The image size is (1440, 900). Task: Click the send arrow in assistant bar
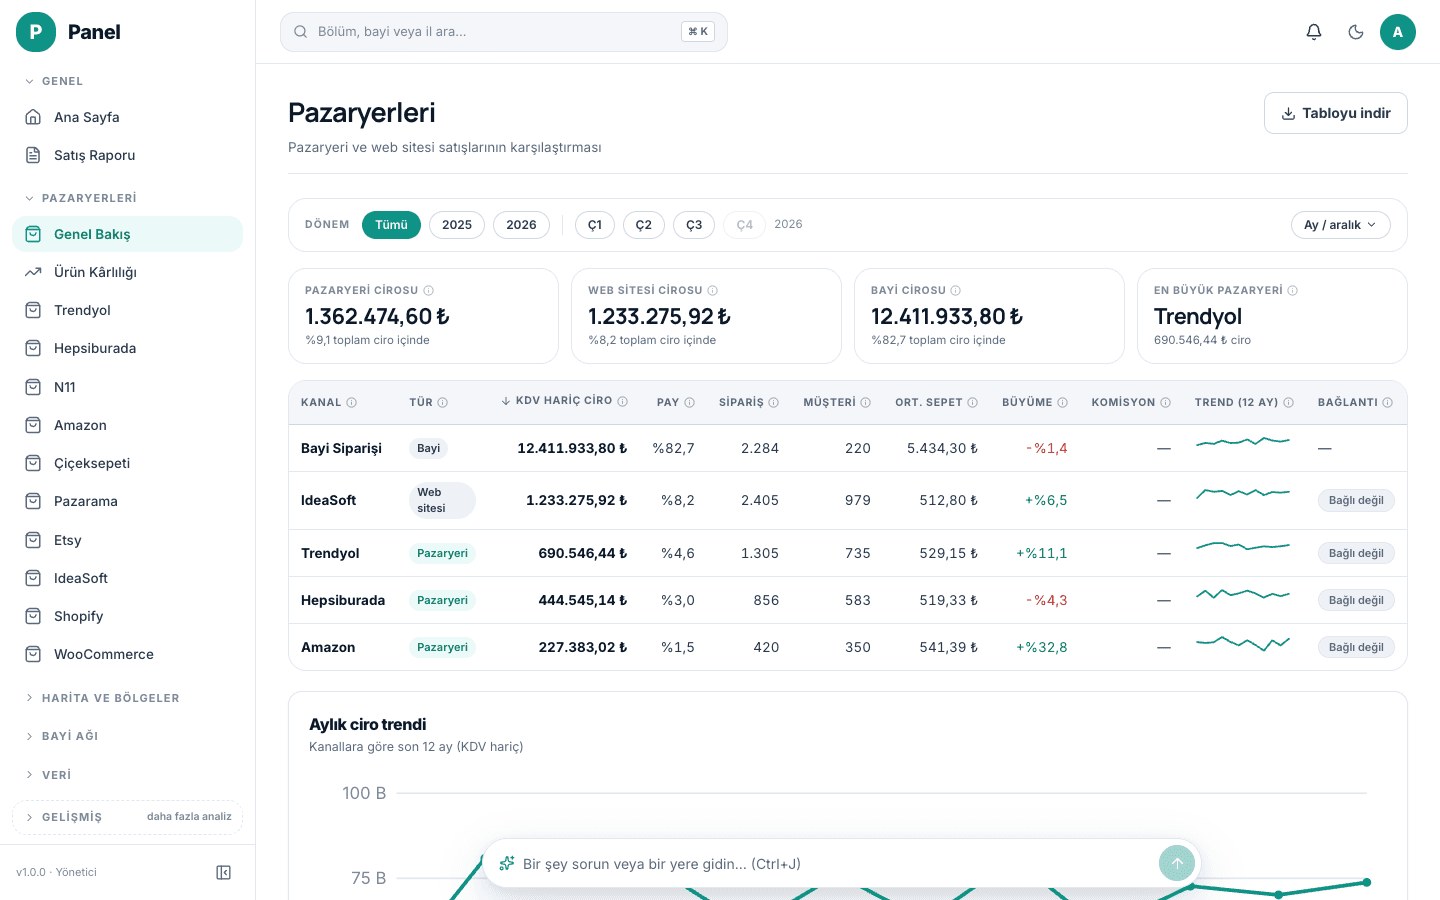1177,864
